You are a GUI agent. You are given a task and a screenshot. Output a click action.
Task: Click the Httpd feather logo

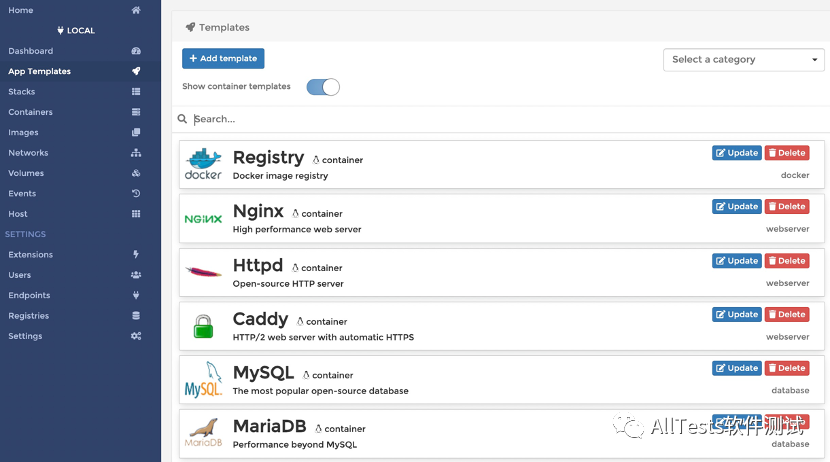pyautogui.click(x=203, y=272)
